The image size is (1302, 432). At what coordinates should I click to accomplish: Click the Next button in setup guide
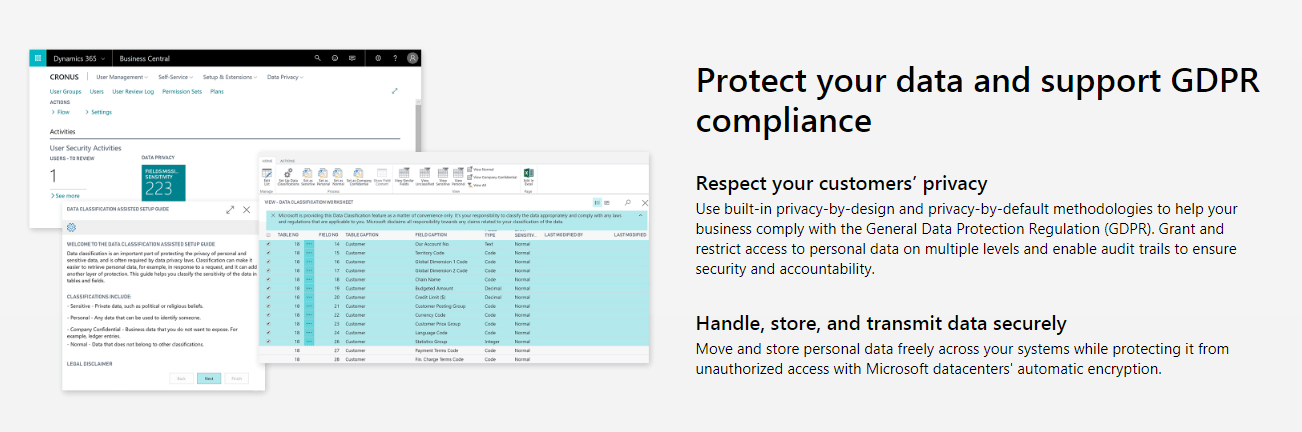209,379
